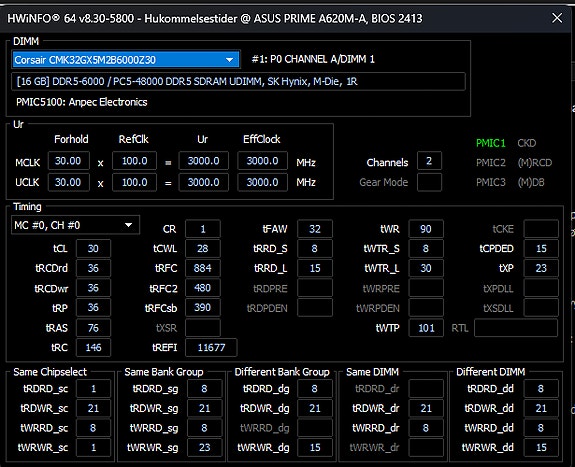This screenshot has width=575, height=467.
Task: Click the PMIC3 label
Action: pyautogui.click(x=491, y=182)
